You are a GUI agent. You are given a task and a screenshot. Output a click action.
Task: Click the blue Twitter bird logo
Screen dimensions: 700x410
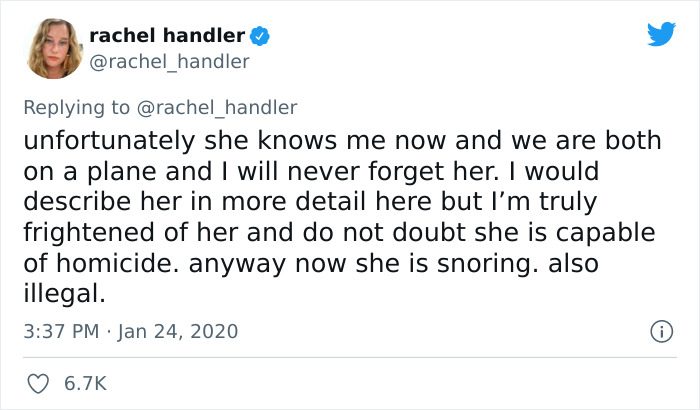[661, 35]
